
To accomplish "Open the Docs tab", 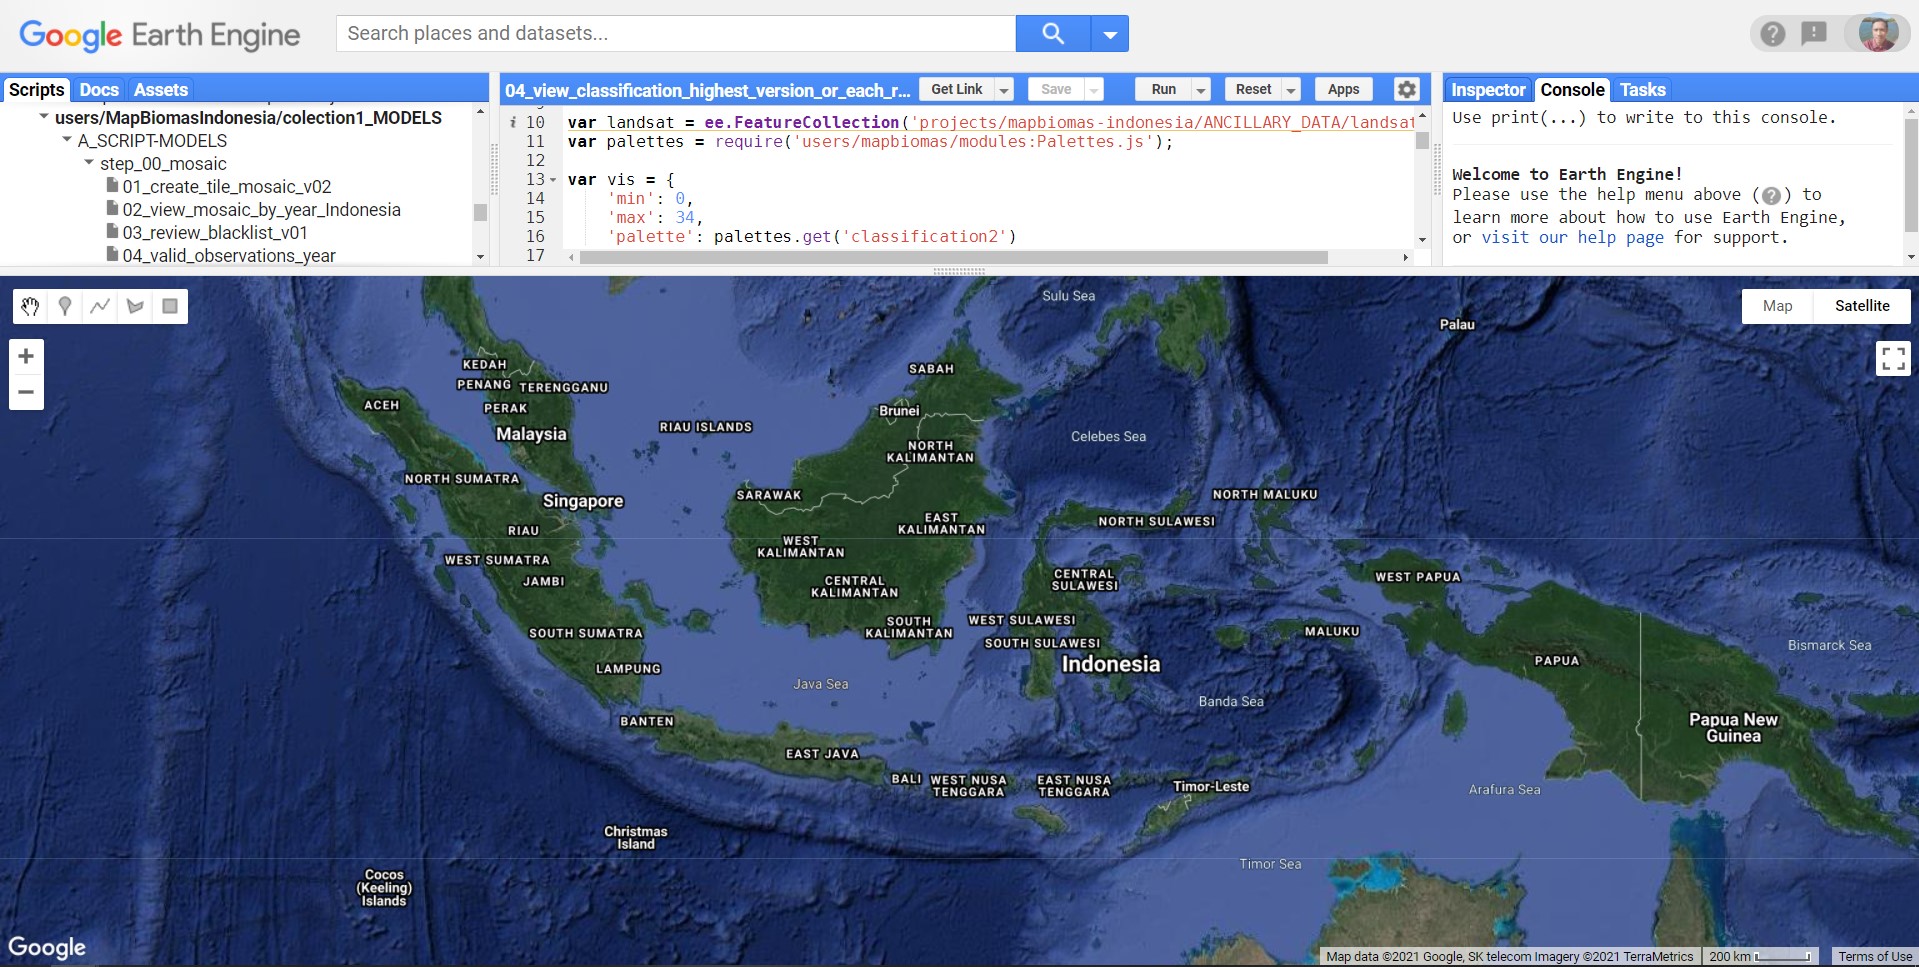I will (x=99, y=90).
